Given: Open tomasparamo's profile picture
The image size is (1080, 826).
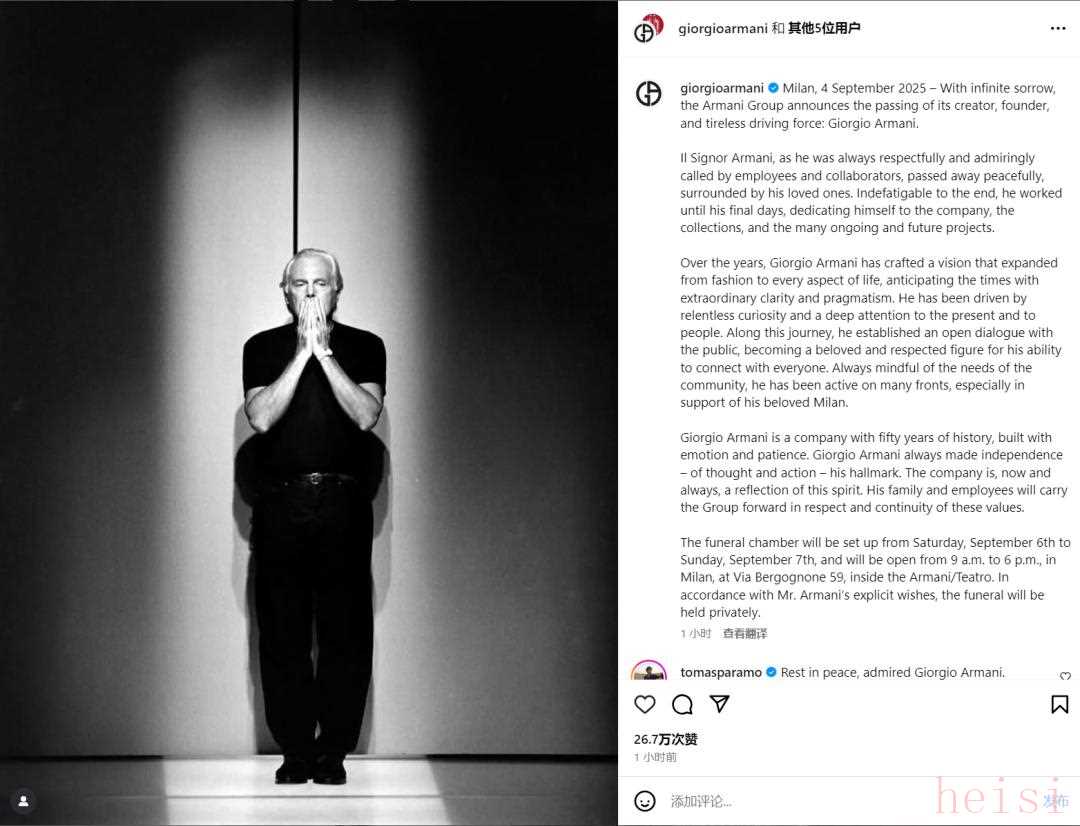Looking at the screenshot, I should point(648,670).
